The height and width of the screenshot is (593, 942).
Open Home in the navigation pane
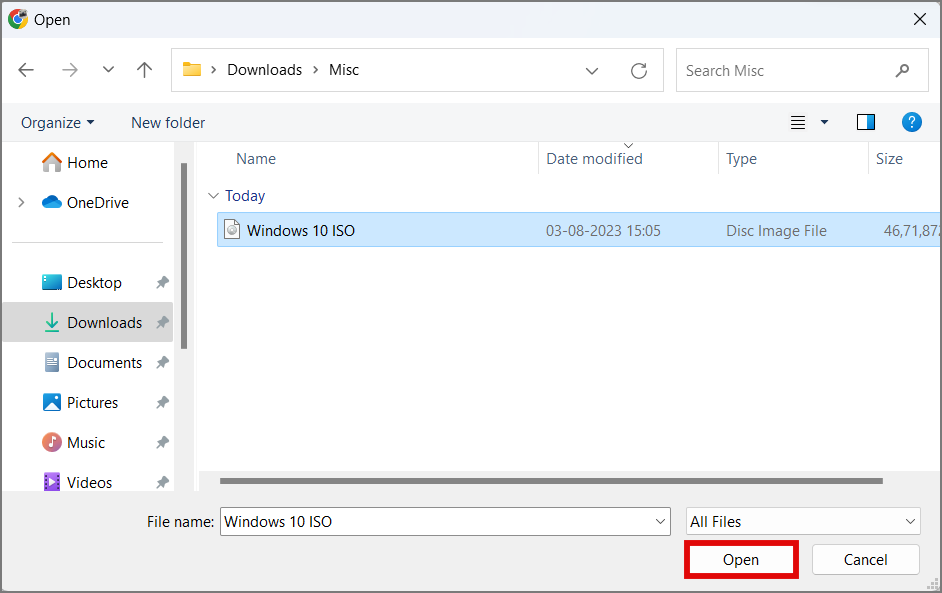(74, 162)
